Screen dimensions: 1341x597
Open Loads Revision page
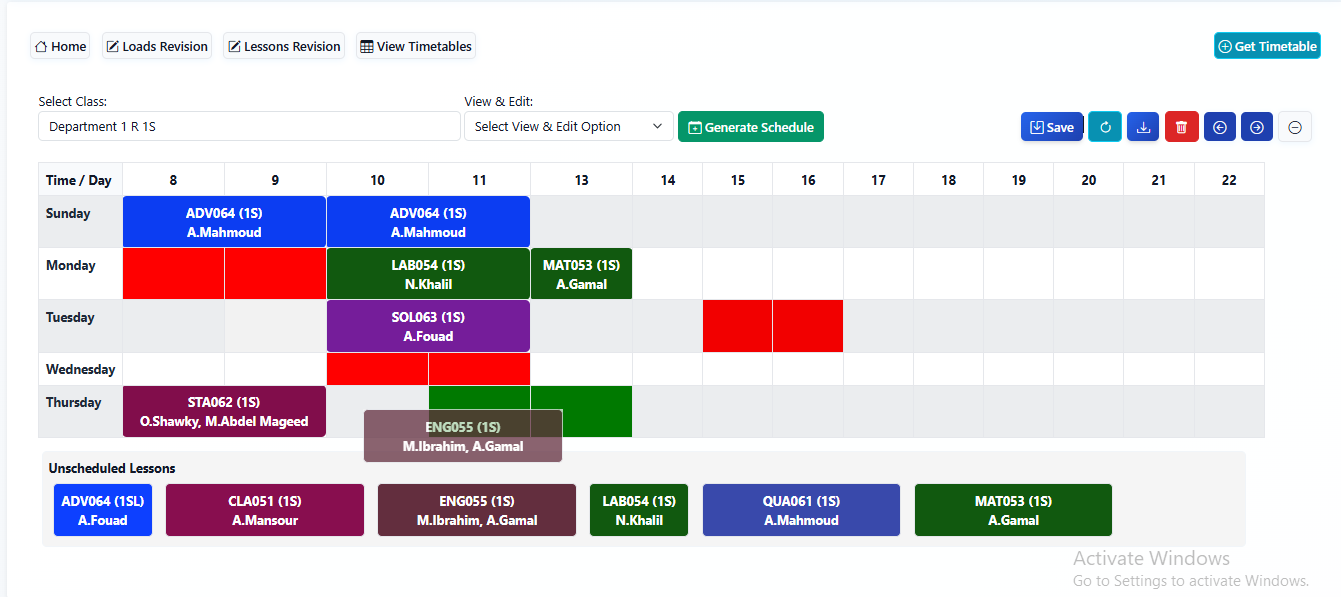pyautogui.click(x=157, y=46)
